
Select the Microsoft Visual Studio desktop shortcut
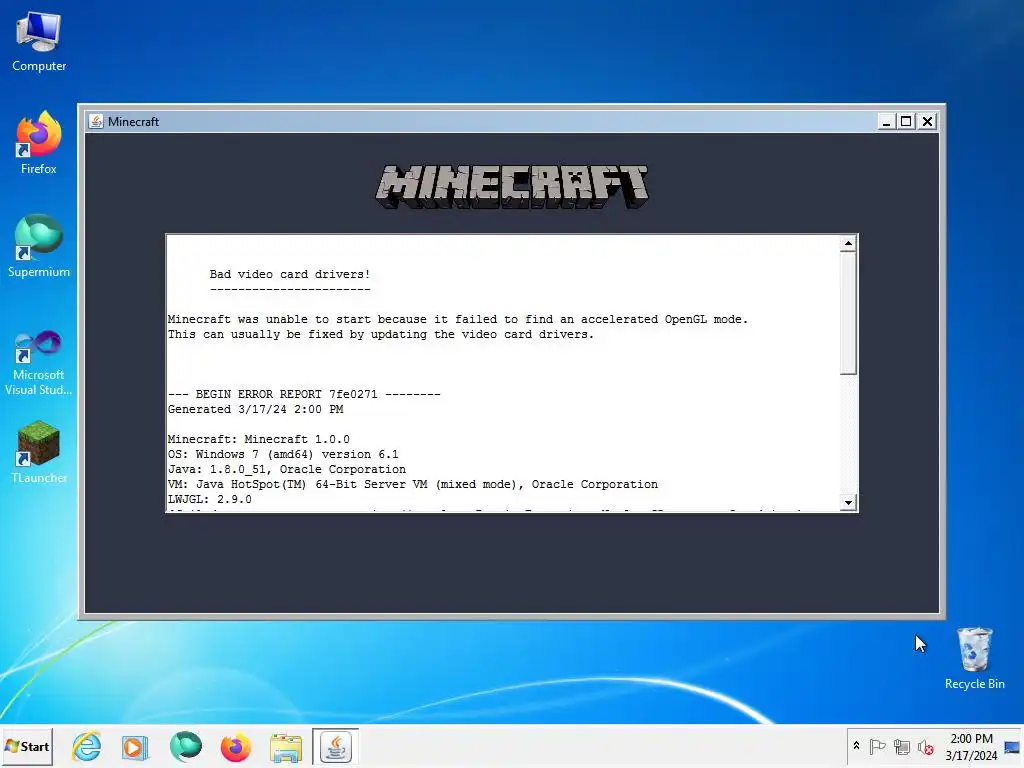(39, 363)
